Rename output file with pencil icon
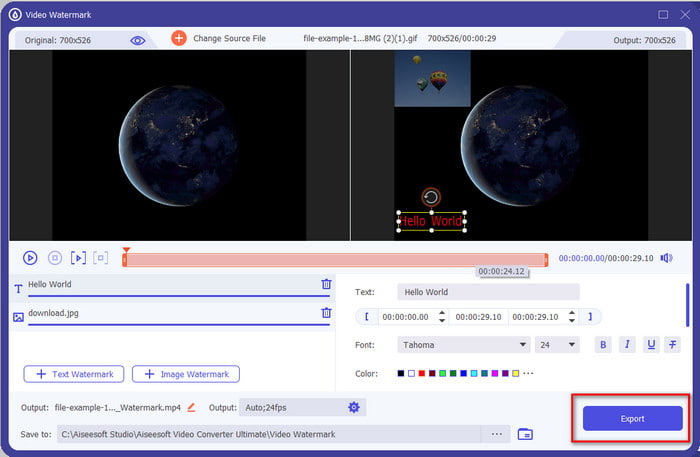Image resolution: width=700 pixels, height=457 pixels. (x=191, y=407)
